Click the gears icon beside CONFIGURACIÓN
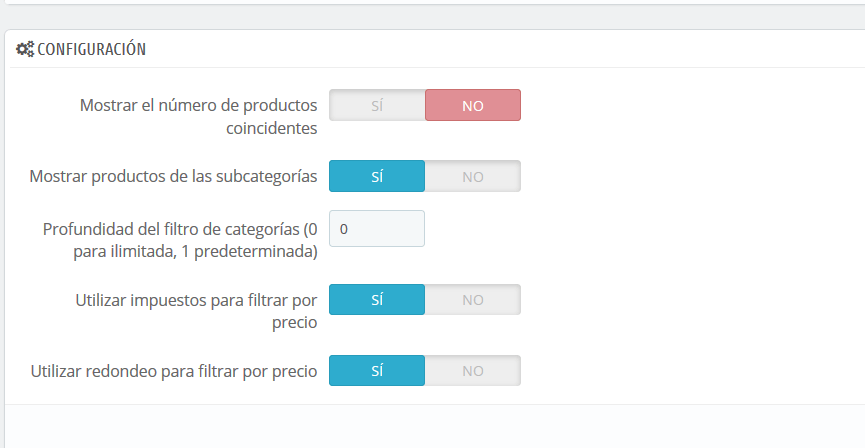The width and height of the screenshot is (865, 448). pos(25,49)
